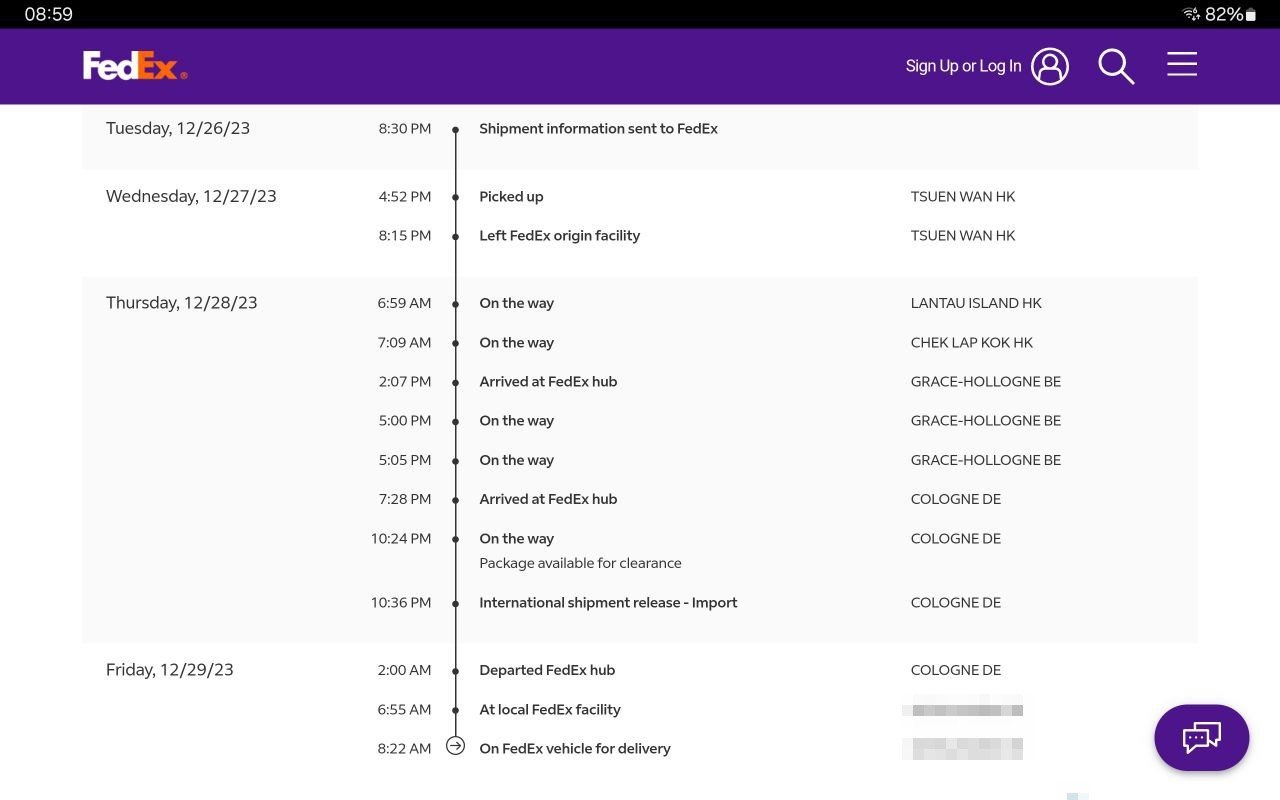This screenshot has height=800, width=1280.
Task: Select 'At local FedEx facility' event
Action: point(550,710)
